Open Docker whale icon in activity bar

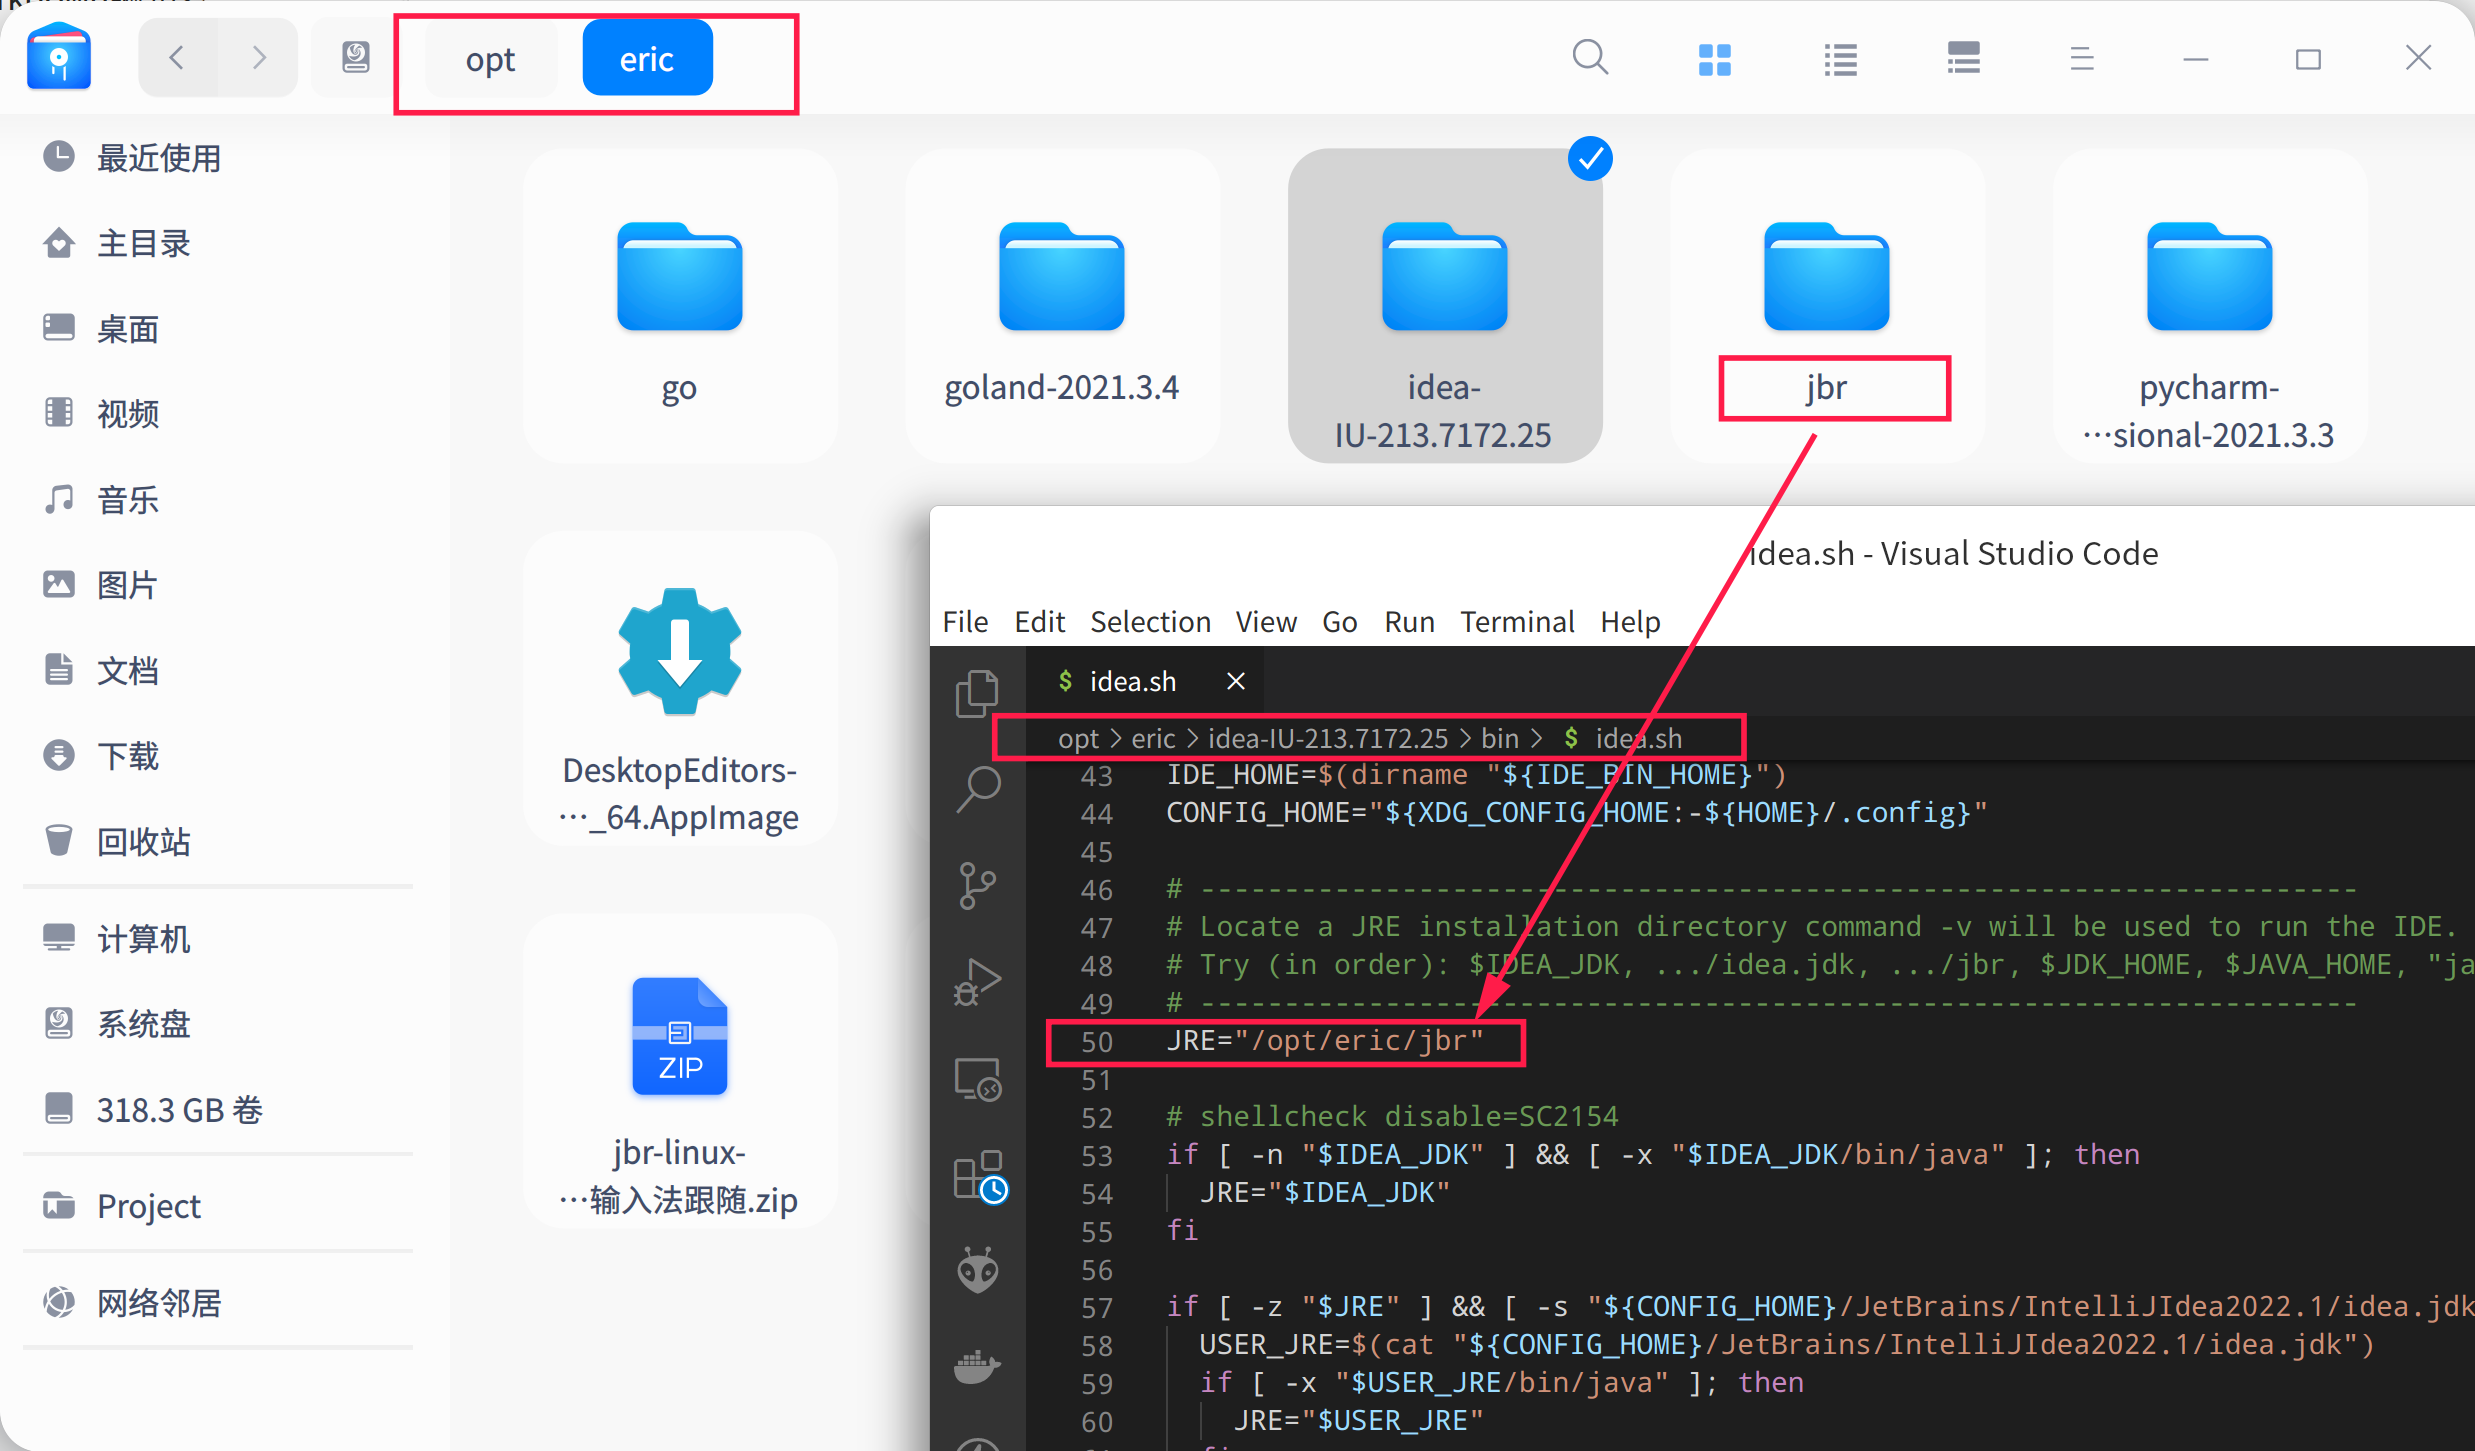(977, 1367)
